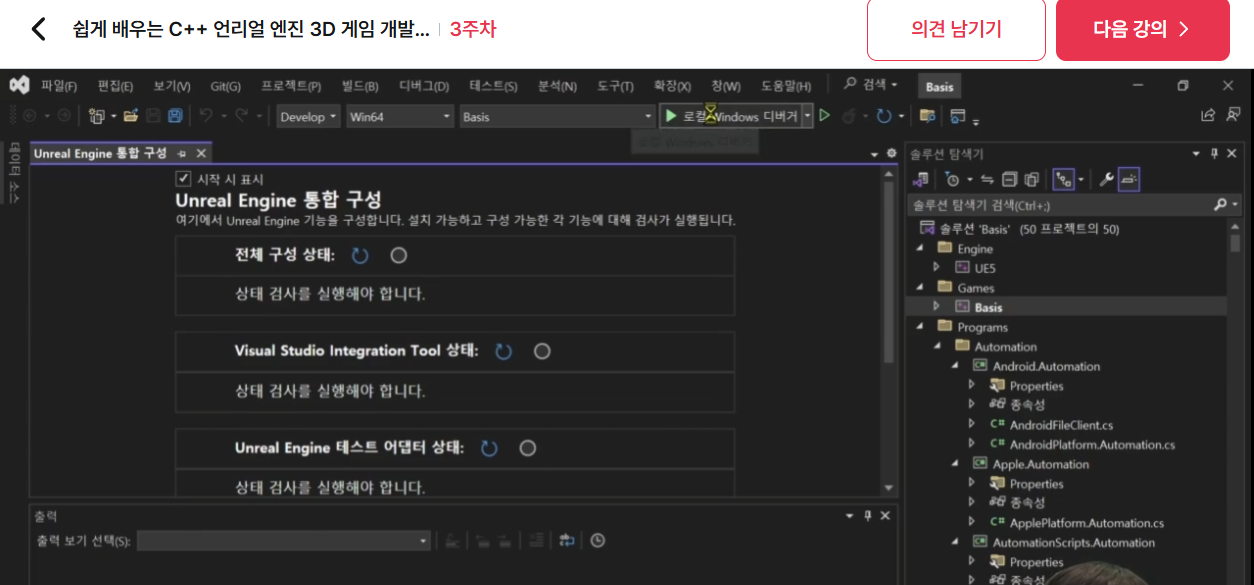The width and height of the screenshot is (1254, 585).
Task: Click the feedback person icon at top right
Action: pyautogui.click(x=1234, y=116)
